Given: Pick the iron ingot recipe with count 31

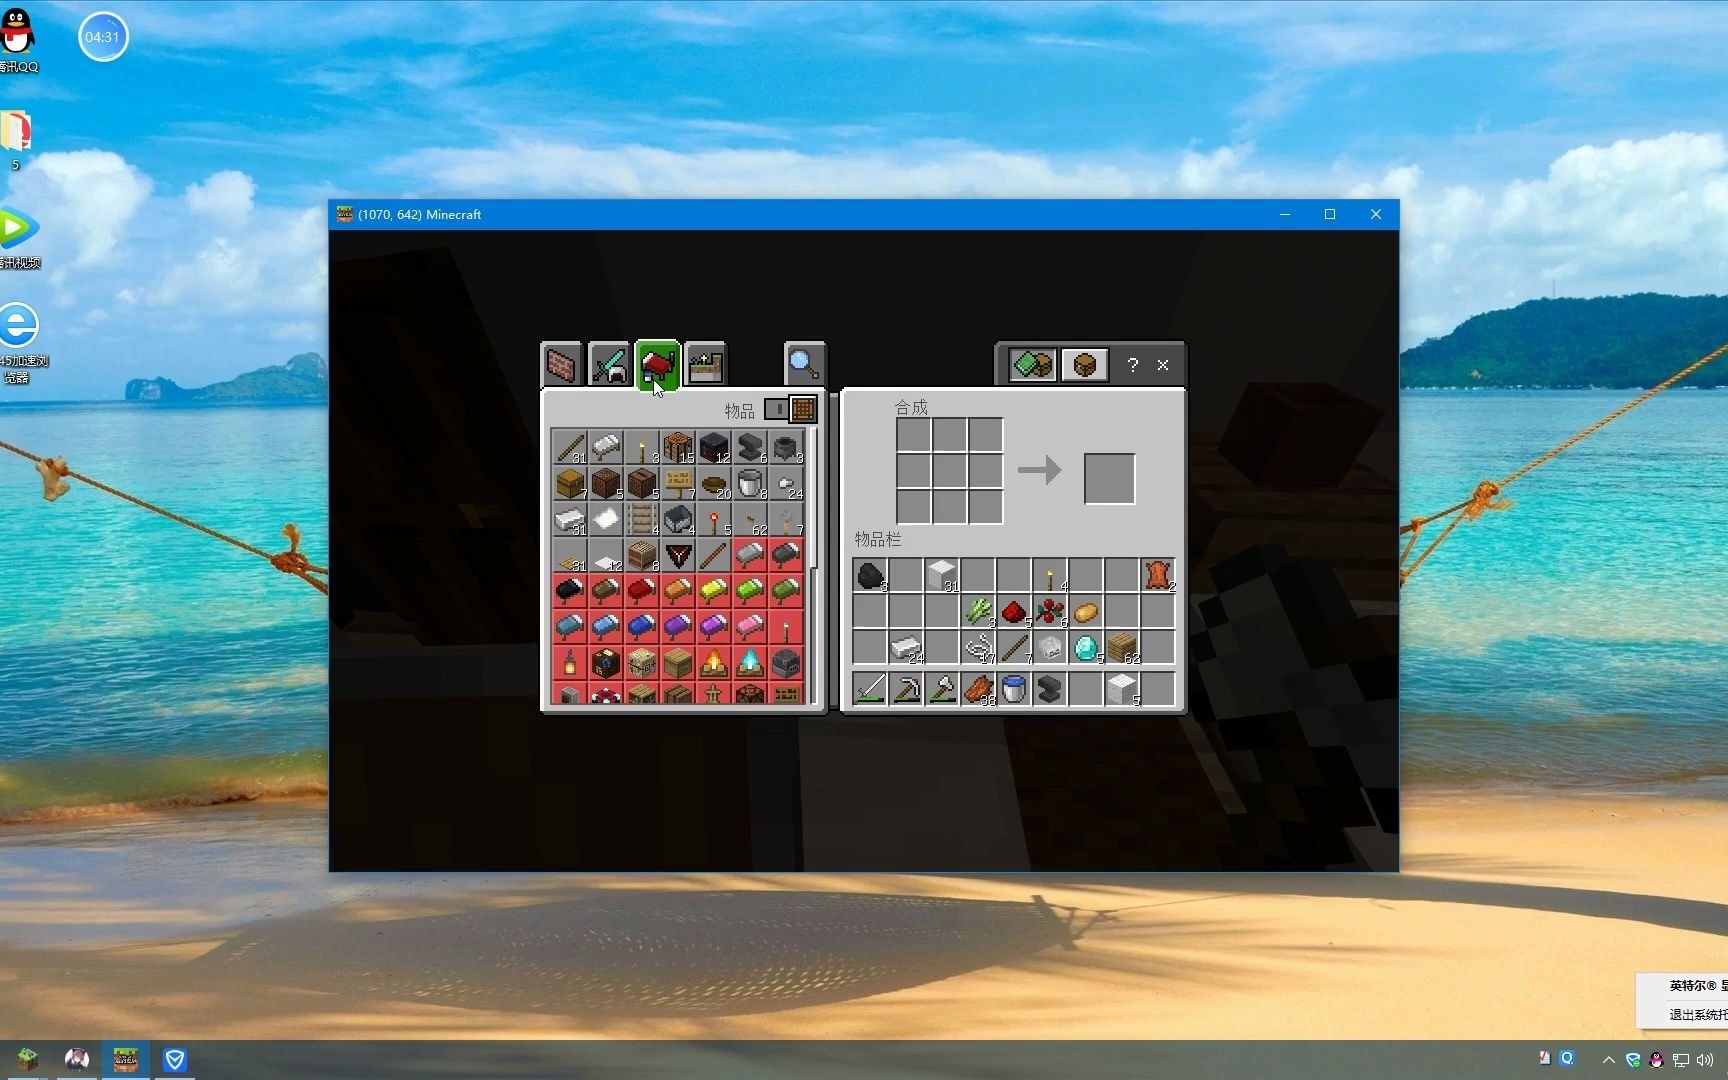Looking at the screenshot, I should coord(570,520).
